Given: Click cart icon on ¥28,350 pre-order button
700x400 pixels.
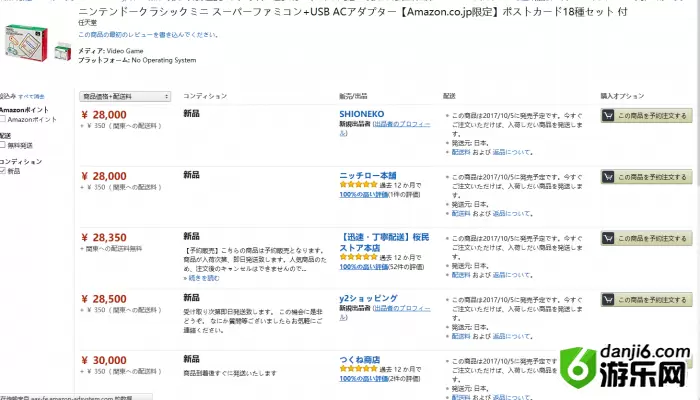Looking at the screenshot, I should [x=608, y=238].
